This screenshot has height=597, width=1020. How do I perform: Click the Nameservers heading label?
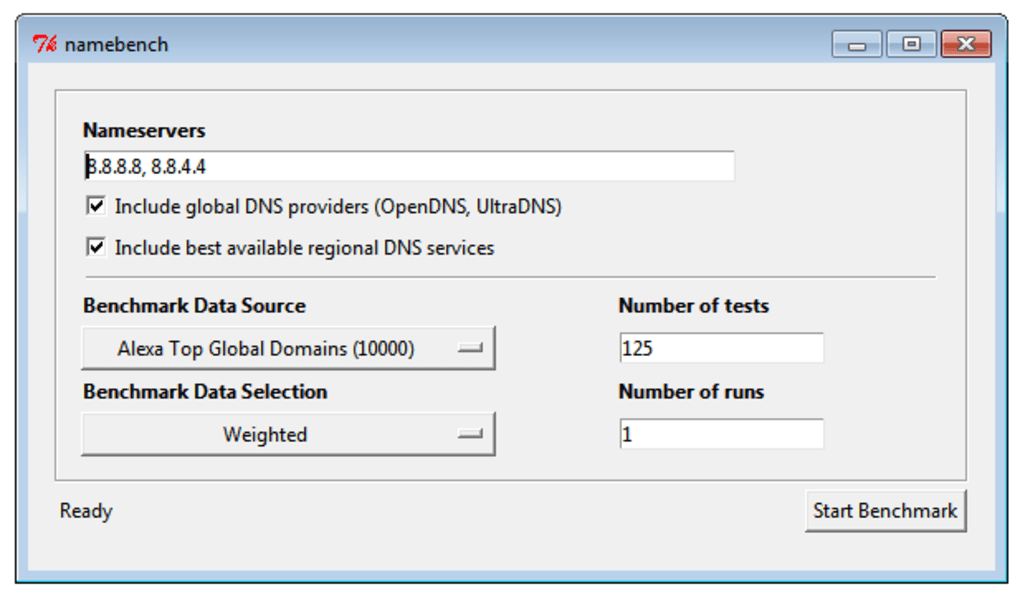click(x=144, y=131)
